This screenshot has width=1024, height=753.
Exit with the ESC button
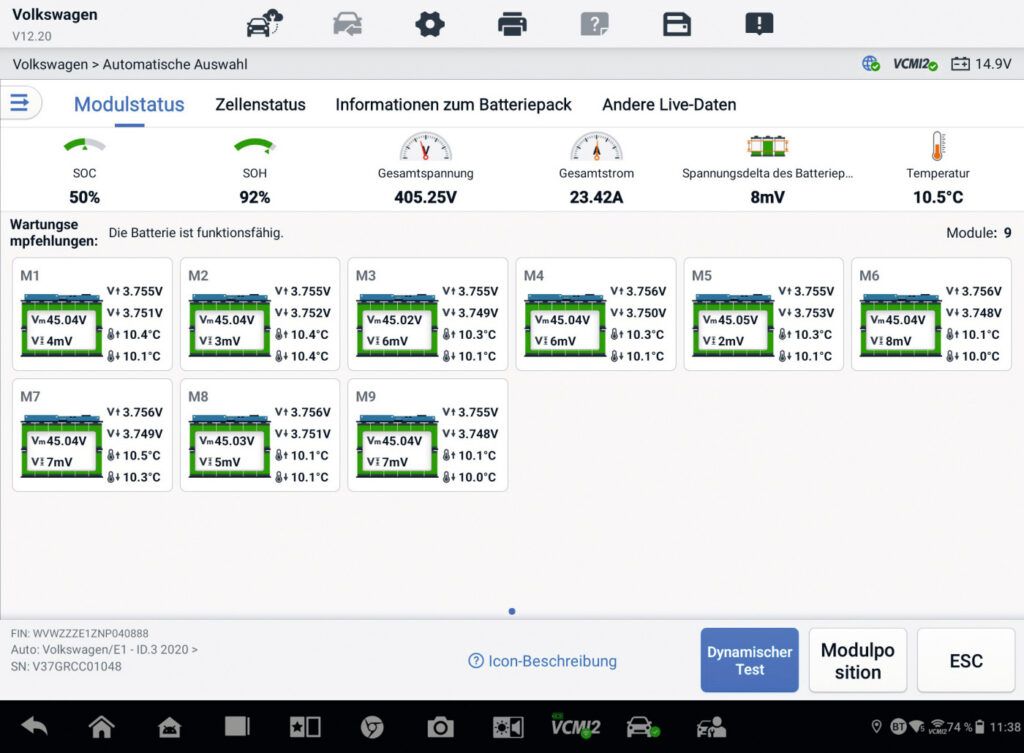click(x=965, y=660)
